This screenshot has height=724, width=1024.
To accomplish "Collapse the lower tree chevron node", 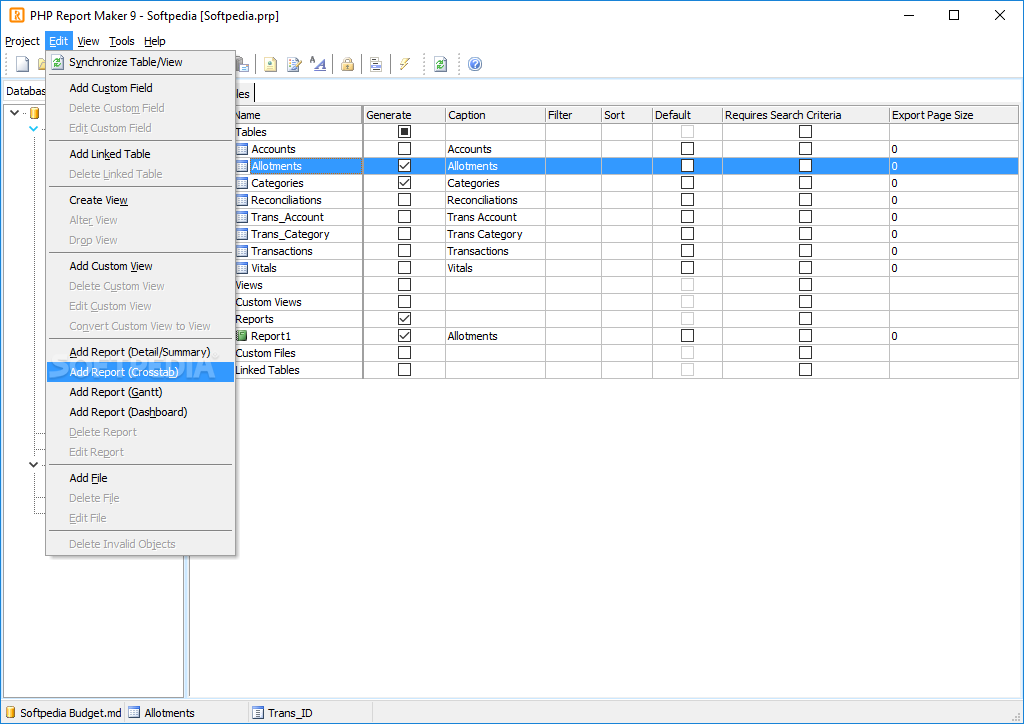I will [x=33, y=465].
